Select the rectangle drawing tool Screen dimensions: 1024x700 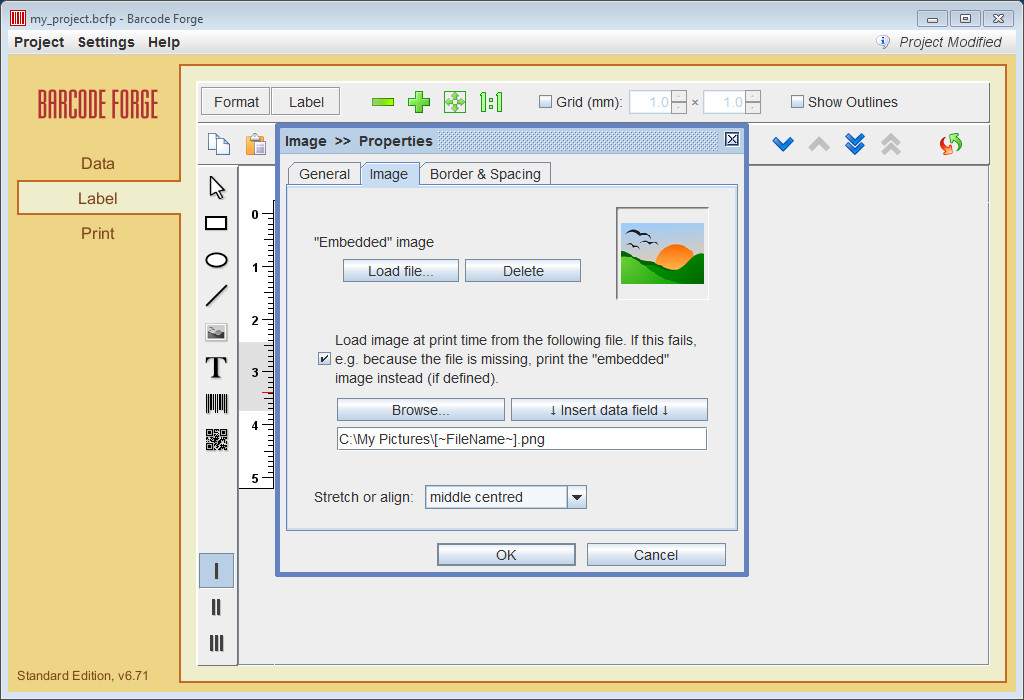(x=216, y=223)
